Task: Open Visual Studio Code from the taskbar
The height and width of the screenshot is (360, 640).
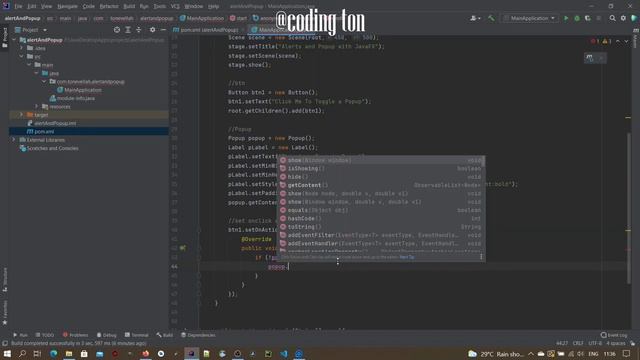Action: [284, 353]
